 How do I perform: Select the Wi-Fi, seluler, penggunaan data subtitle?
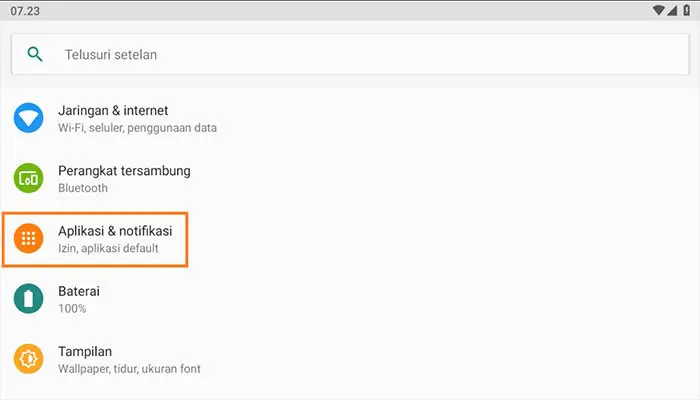click(137, 128)
